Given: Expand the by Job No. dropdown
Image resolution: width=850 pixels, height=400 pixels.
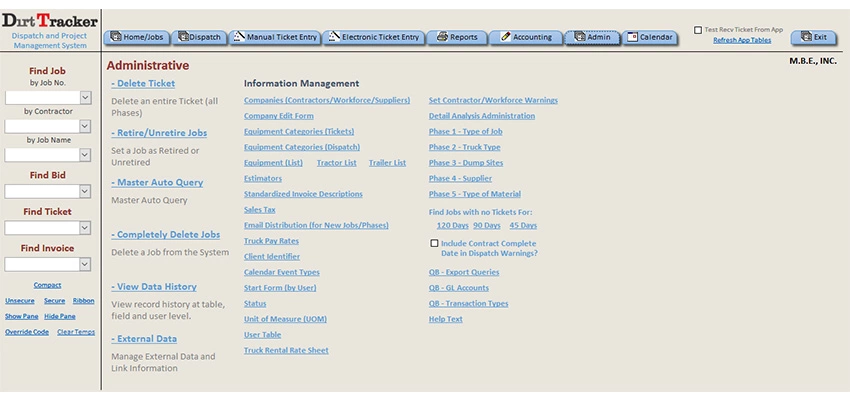Looking at the screenshot, I should click(85, 98).
